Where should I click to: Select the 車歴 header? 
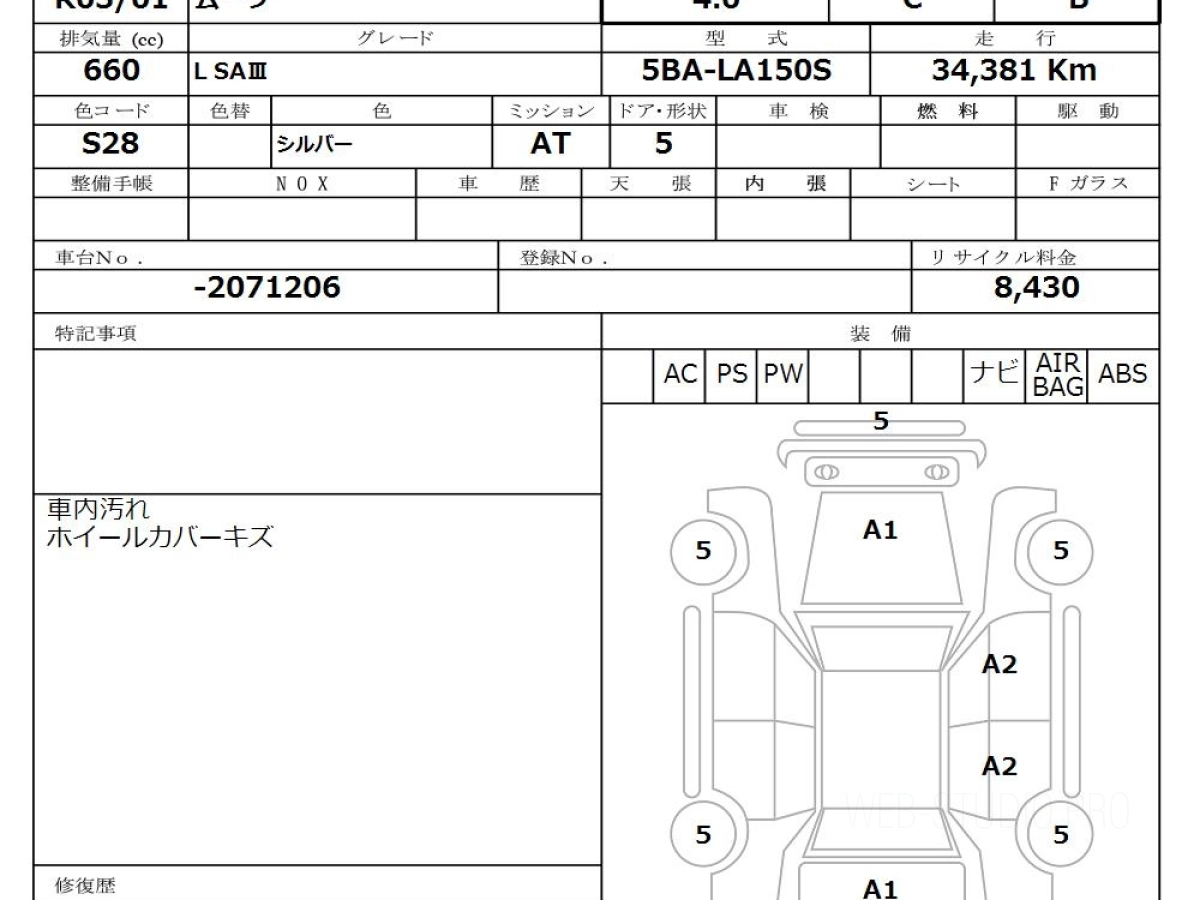[498, 183]
